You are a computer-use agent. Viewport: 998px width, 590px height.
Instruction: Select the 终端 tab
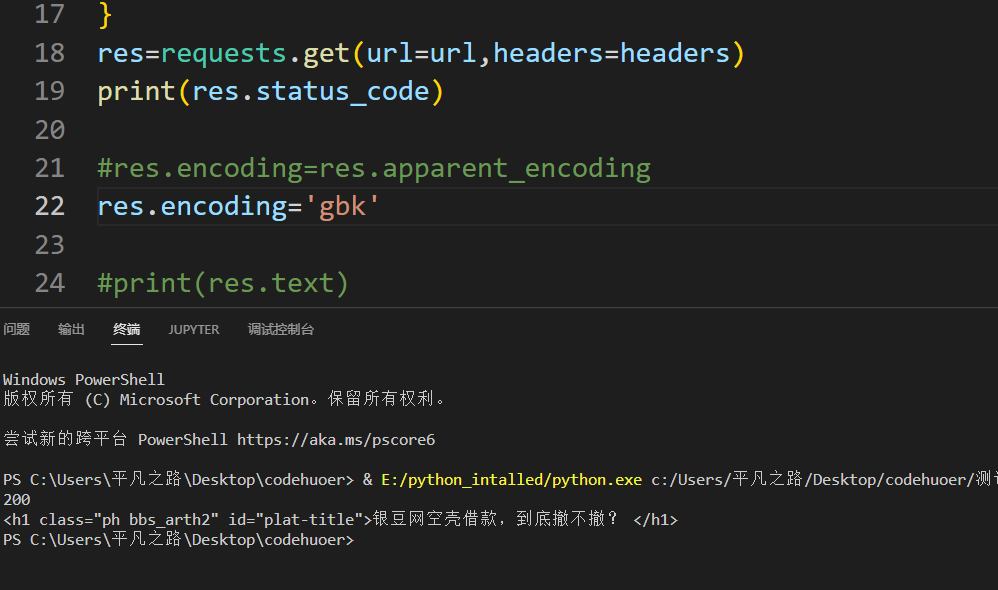127,329
